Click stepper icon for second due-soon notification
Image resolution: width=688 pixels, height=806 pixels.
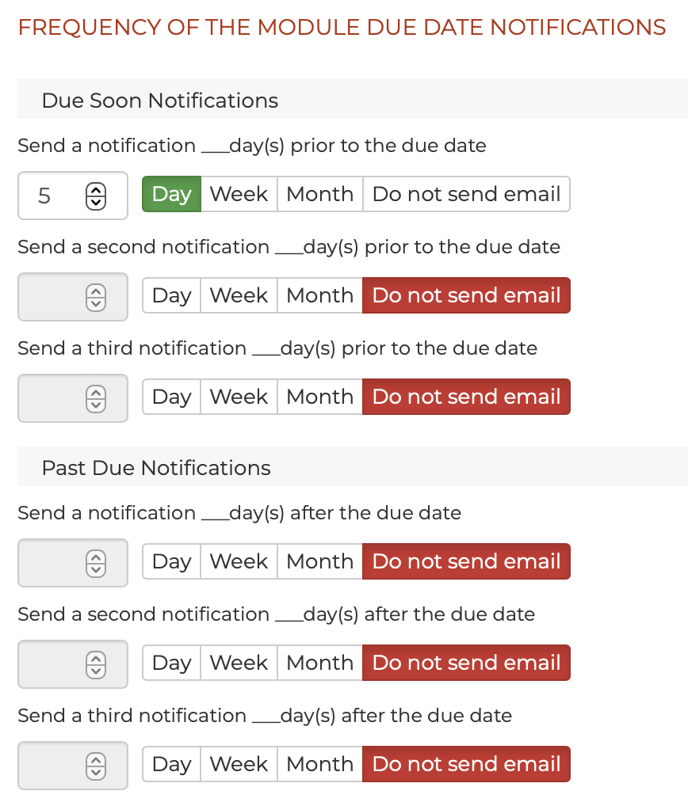[x=95, y=297]
